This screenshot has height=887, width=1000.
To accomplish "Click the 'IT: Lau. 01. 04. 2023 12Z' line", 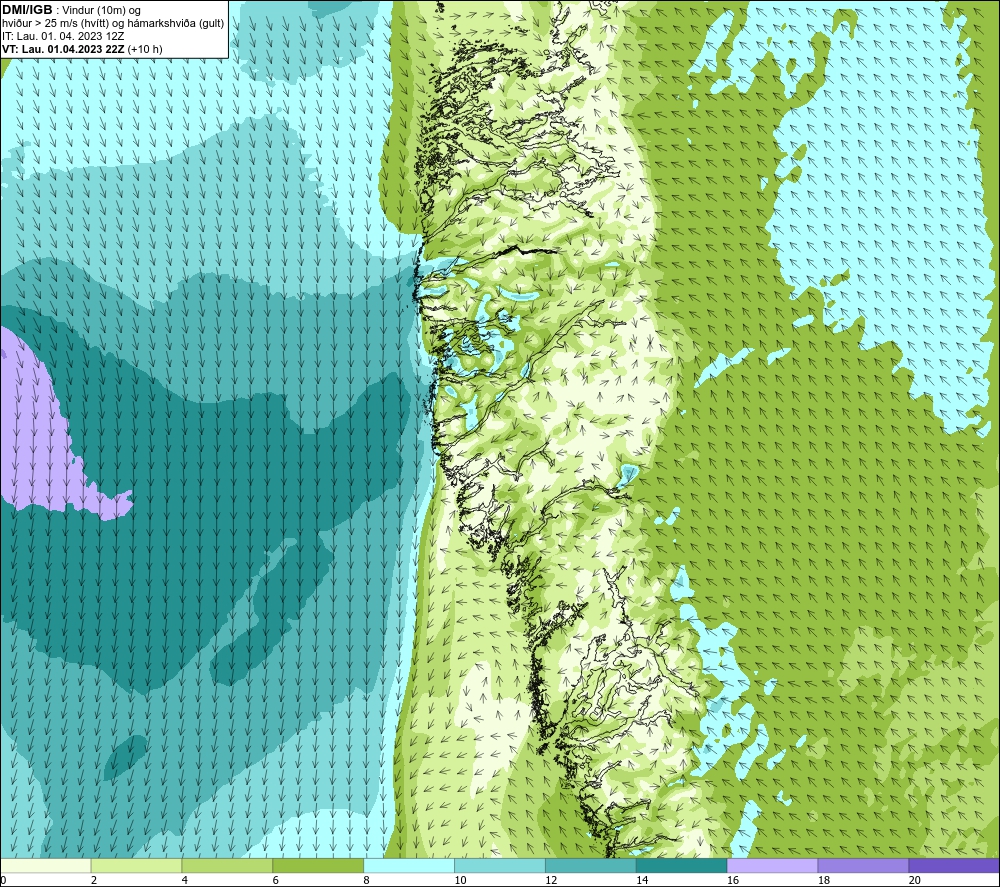I will (63, 36).
